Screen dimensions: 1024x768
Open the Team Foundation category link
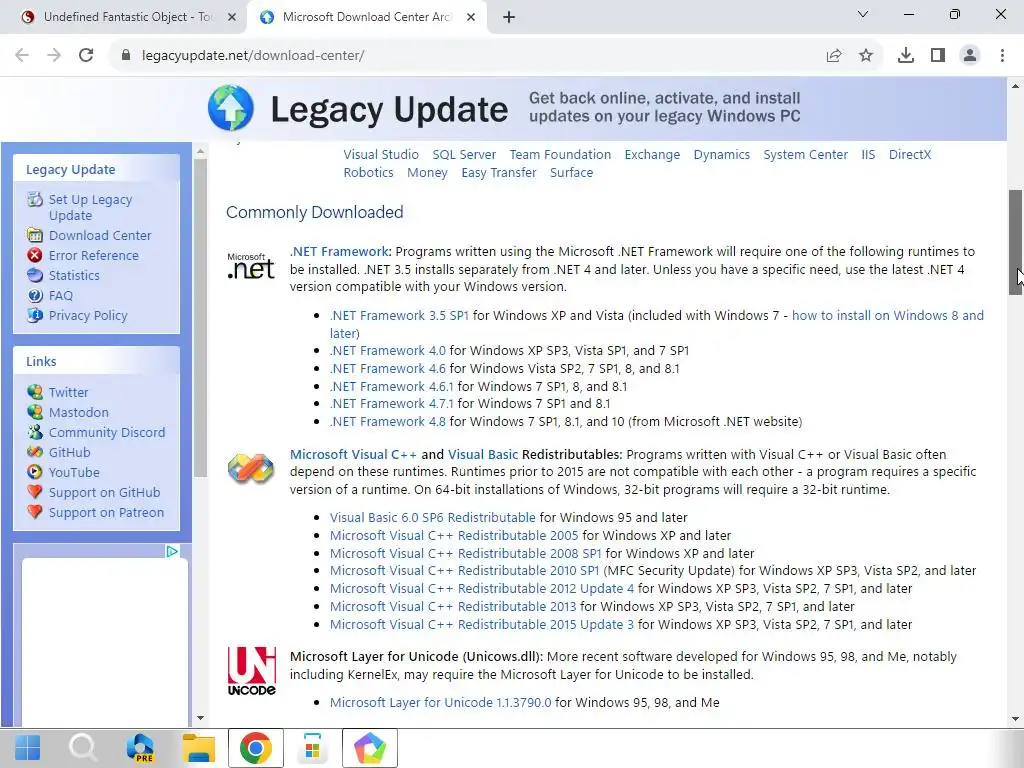560,155
